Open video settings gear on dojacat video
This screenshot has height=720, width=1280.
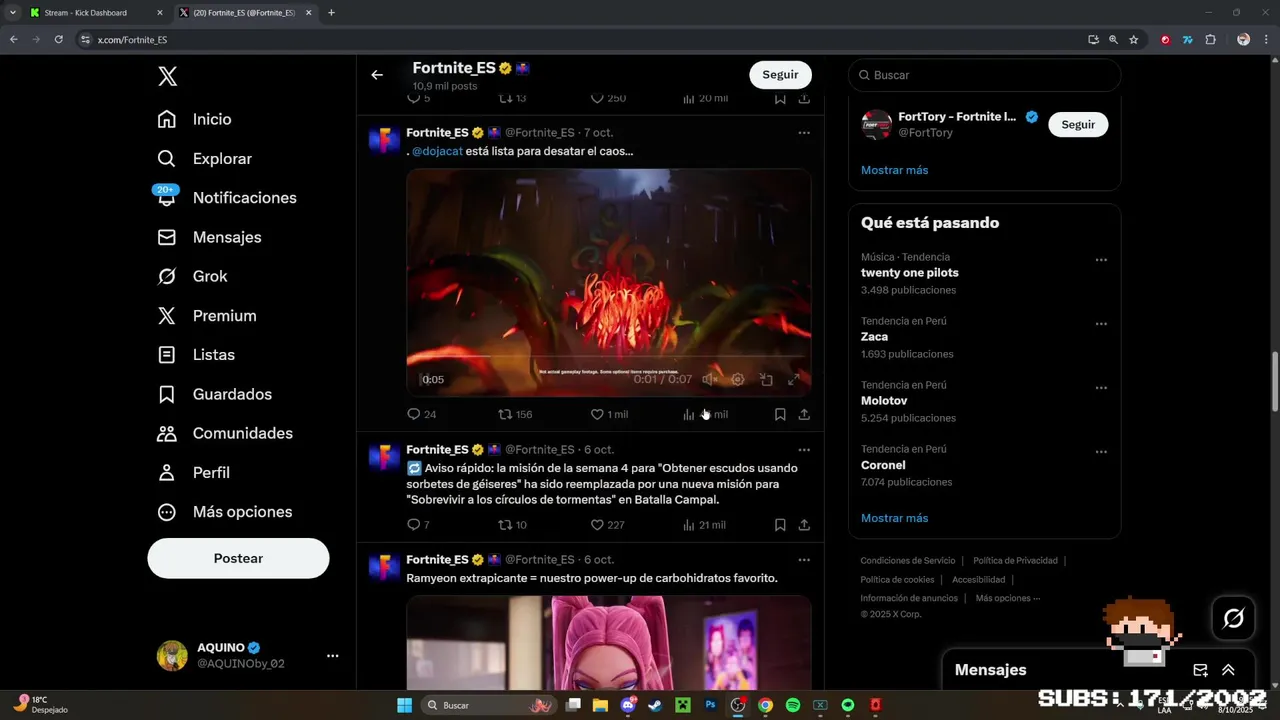(x=738, y=380)
